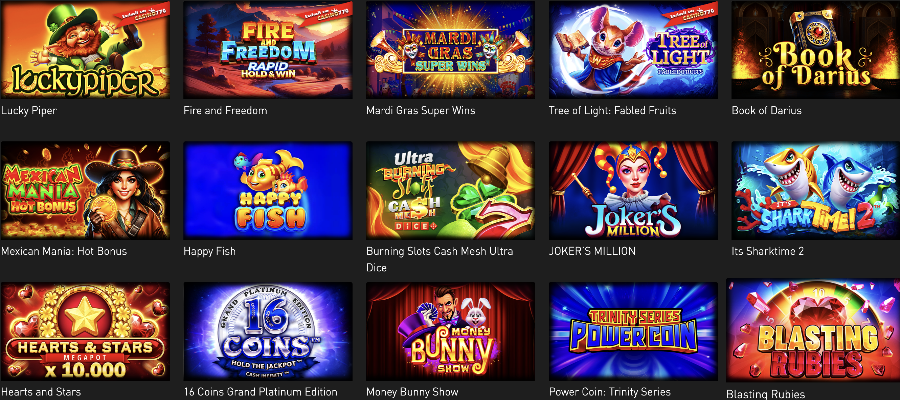Select 'Power Coin: Trinity Series' title text
This screenshot has height=400, width=900.
(610, 393)
